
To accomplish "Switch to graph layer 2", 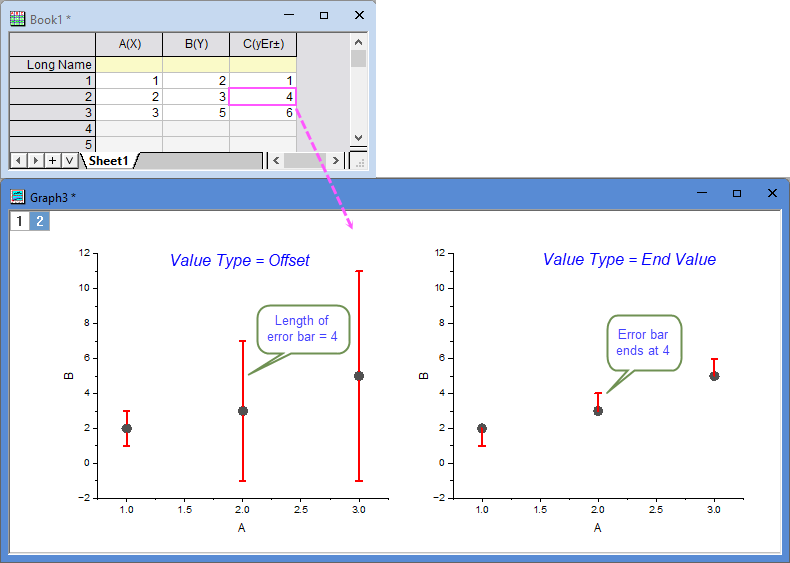I will (39, 221).
